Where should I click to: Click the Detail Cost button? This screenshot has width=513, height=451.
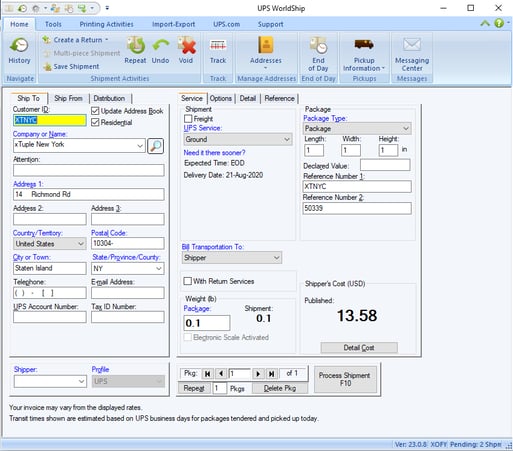pos(359,348)
